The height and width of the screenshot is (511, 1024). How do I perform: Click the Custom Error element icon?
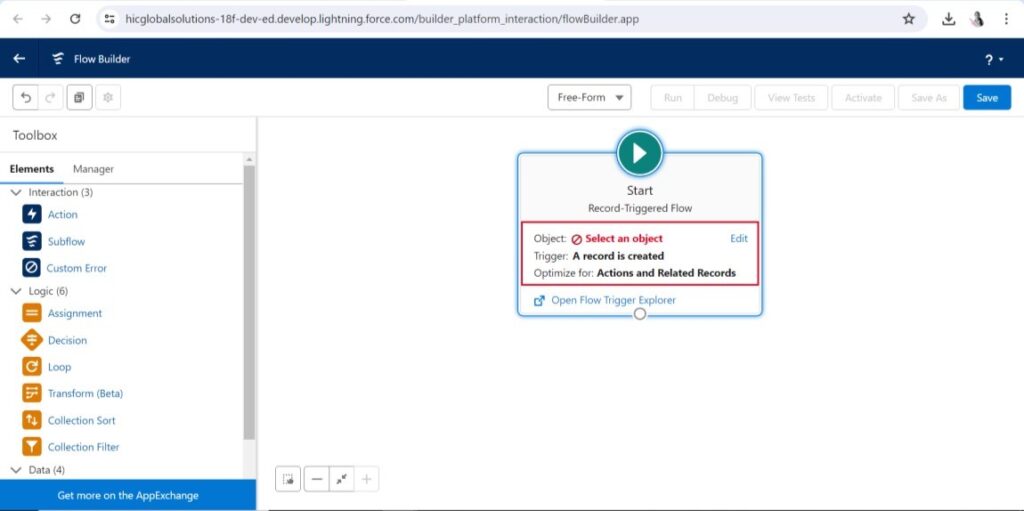tap(31, 268)
